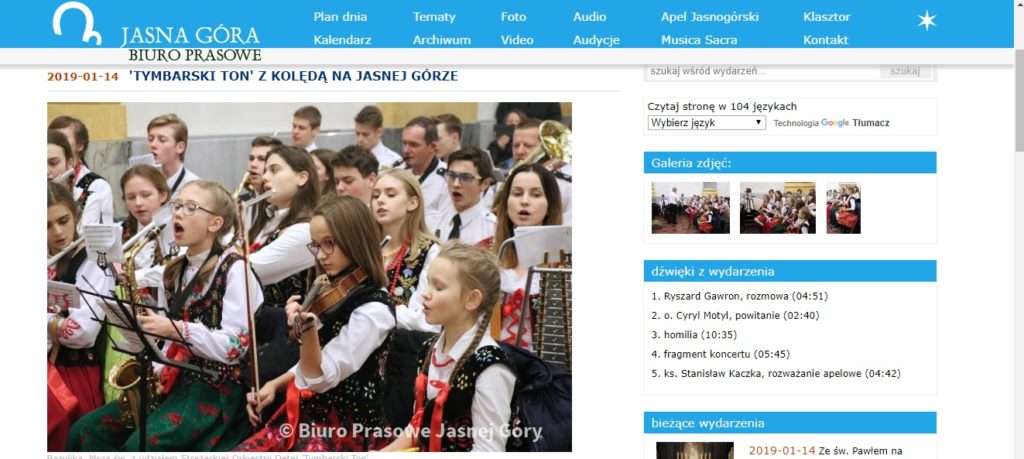Open the Apel Jasnogórski menu link
This screenshot has height=459, width=1024.
pyautogui.click(x=710, y=17)
